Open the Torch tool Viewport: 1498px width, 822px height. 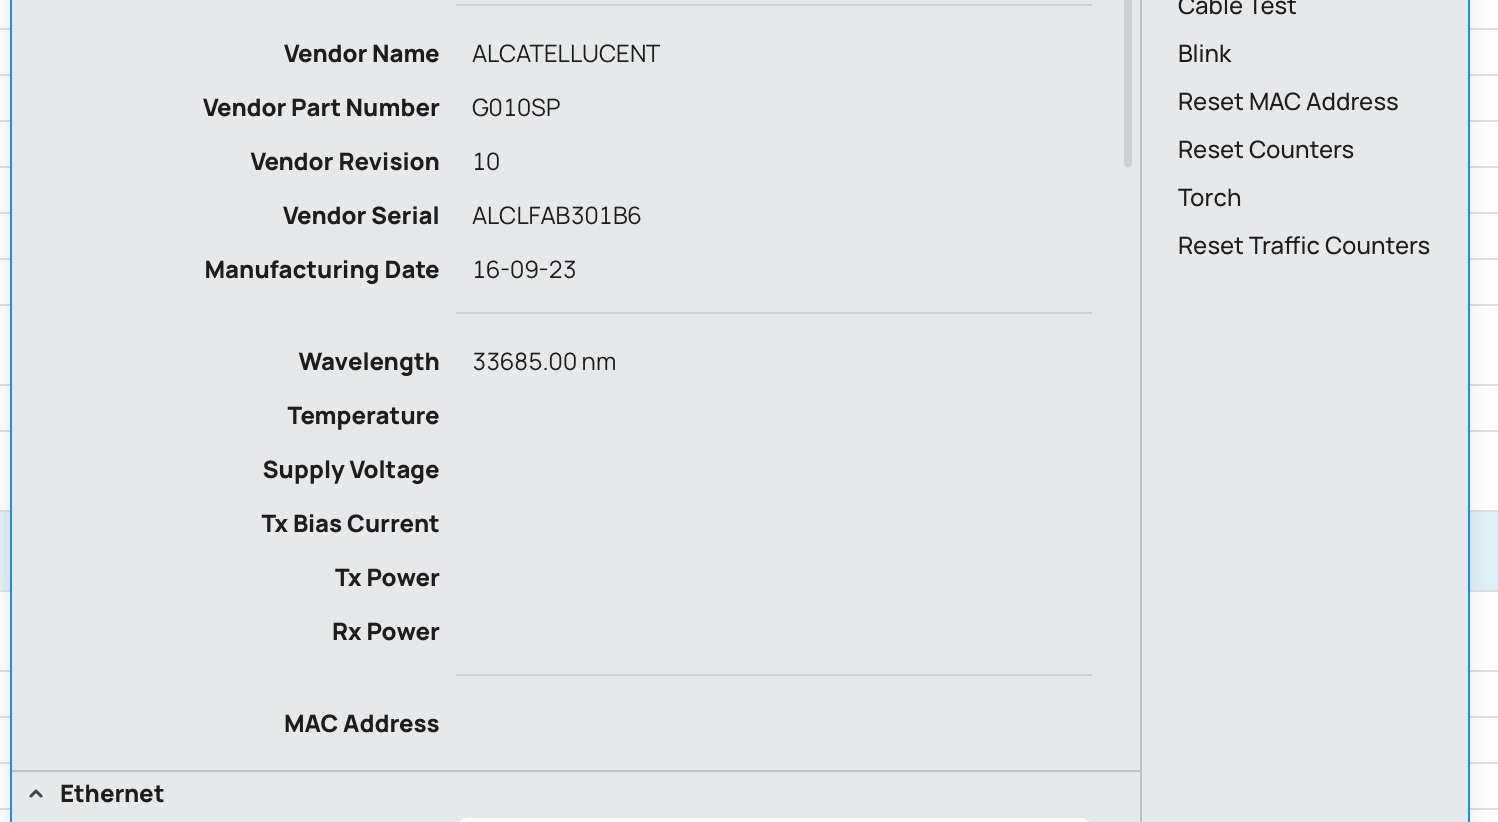tap(1209, 198)
